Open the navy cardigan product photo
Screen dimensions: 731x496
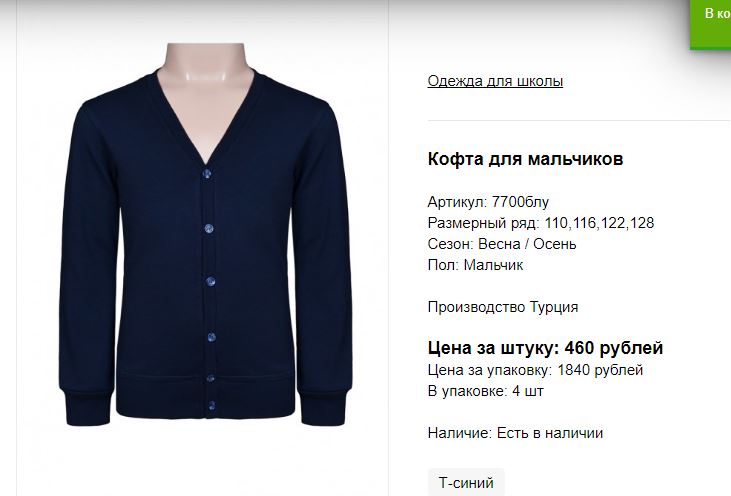[x=205, y=234]
